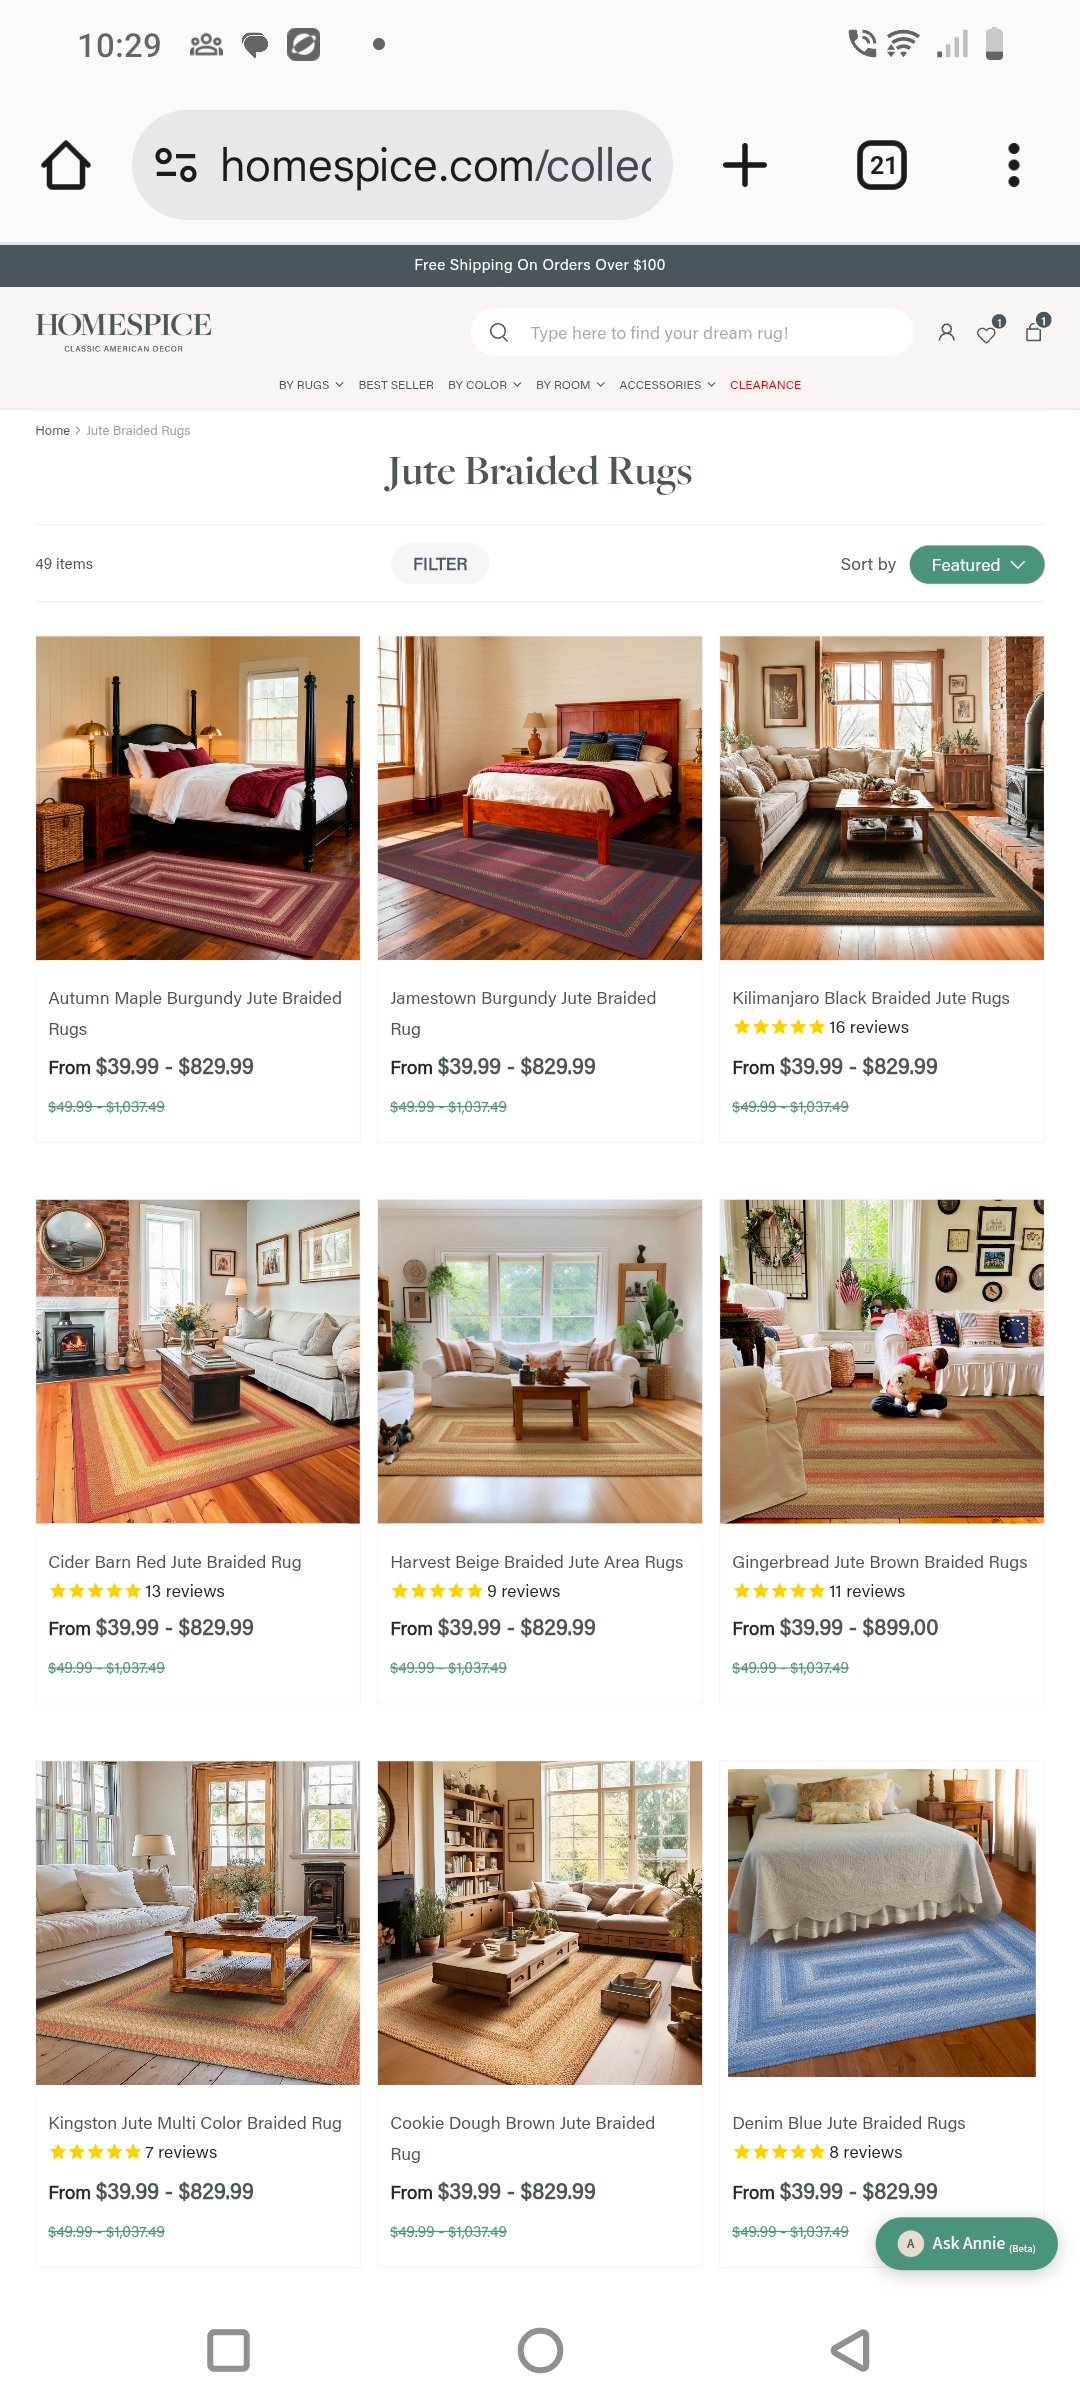Open the BEST SELLER menu item
This screenshot has height=2408, width=1080.
396,385
